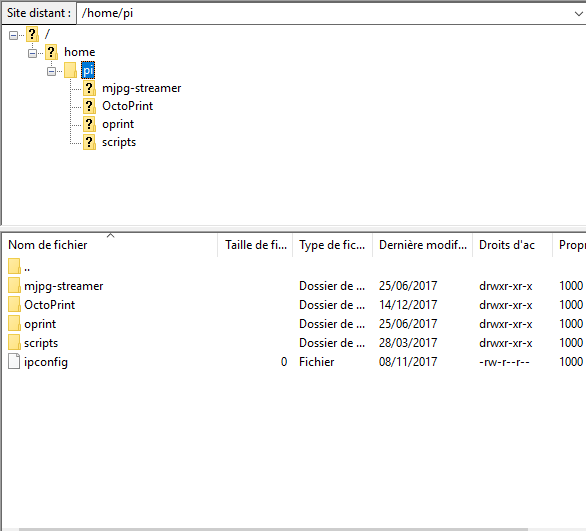This screenshot has height=531, width=586.
Task: Select oprint in the directory tree
Action: coord(118,124)
